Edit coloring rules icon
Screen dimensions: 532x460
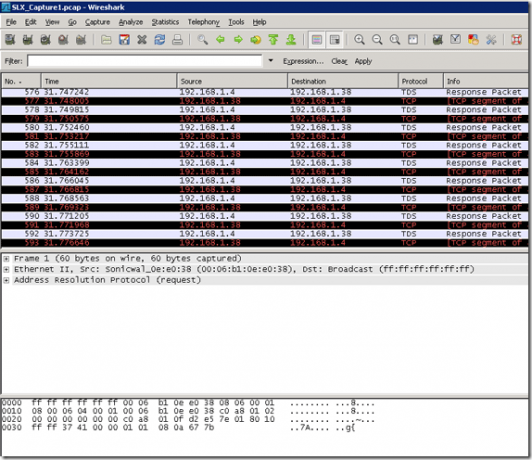473,40
